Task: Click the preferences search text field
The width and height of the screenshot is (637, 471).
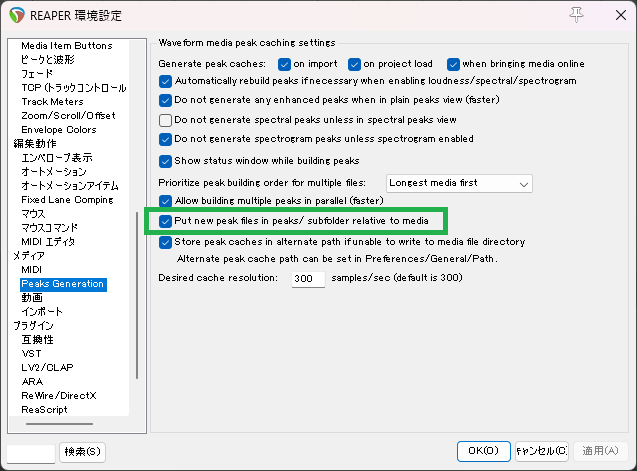Action: (x=31, y=454)
